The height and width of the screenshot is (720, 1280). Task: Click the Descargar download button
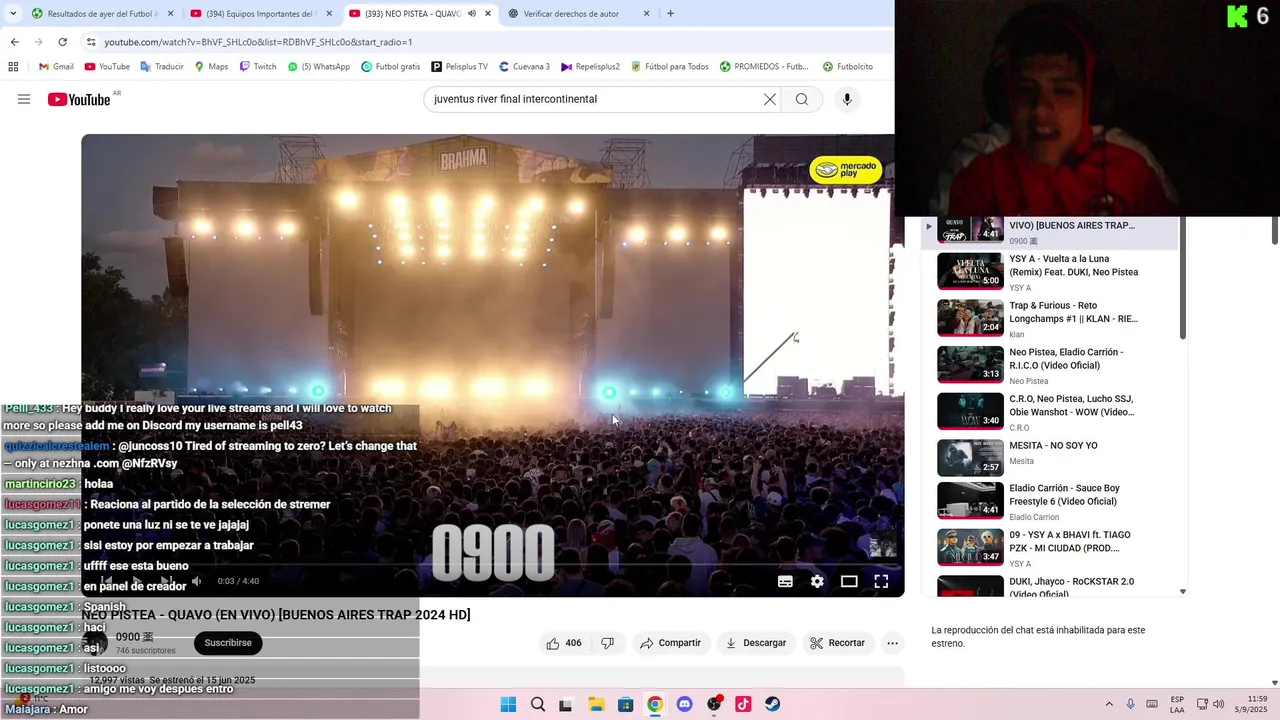[x=756, y=643]
